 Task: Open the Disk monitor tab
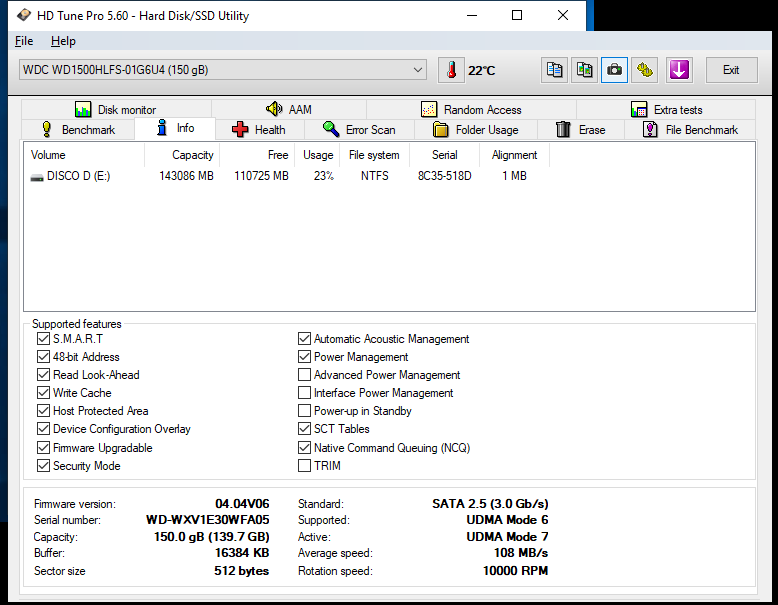coord(116,109)
